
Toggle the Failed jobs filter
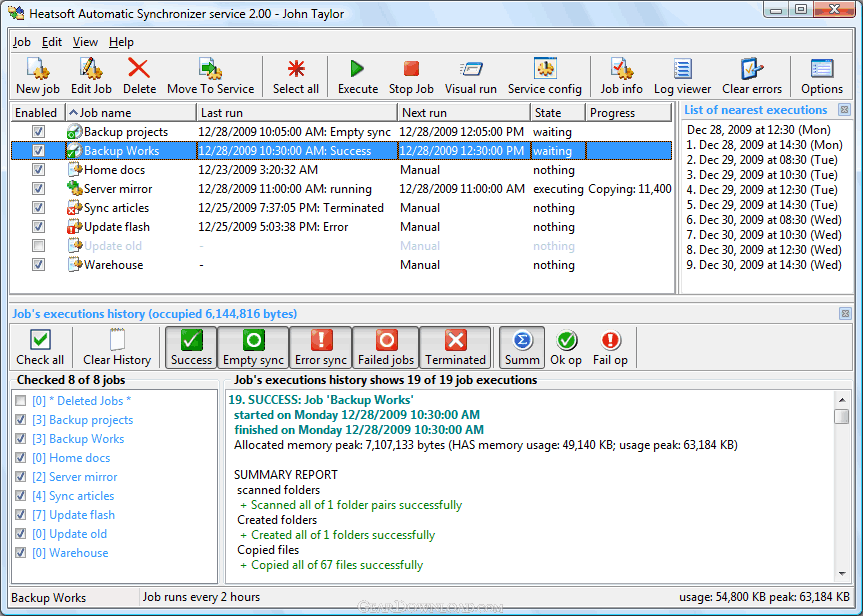386,347
